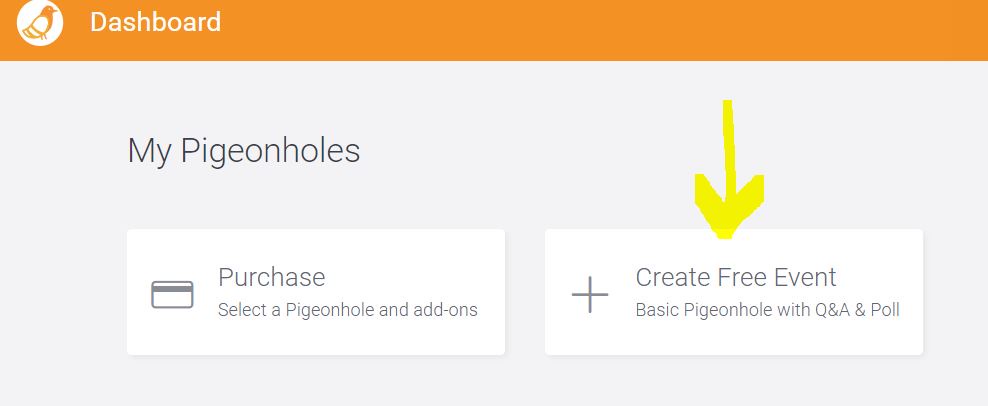Click the credit card icon
Image resolution: width=988 pixels, height=406 pixels.
(172, 294)
